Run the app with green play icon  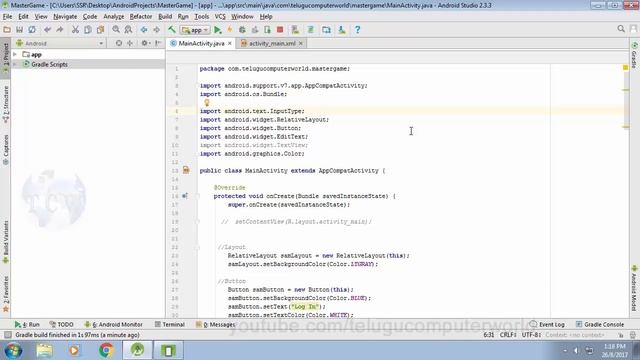(218, 30)
